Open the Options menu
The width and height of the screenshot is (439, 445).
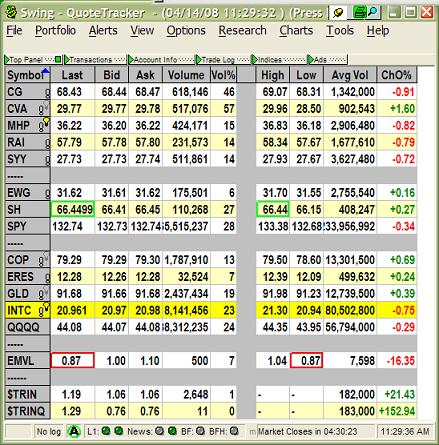coord(186,31)
